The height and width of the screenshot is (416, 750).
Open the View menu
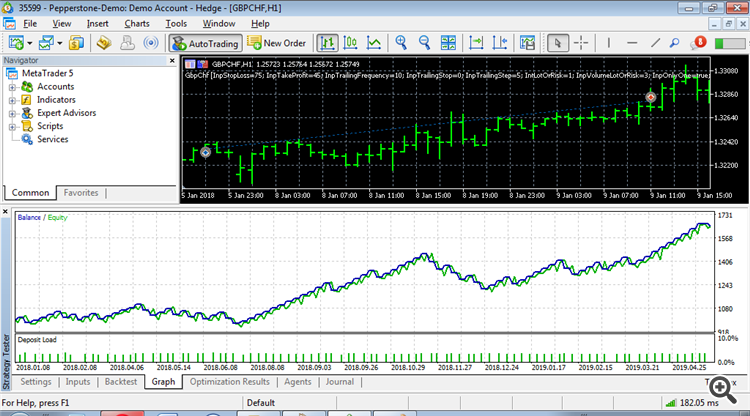coord(62,23)
